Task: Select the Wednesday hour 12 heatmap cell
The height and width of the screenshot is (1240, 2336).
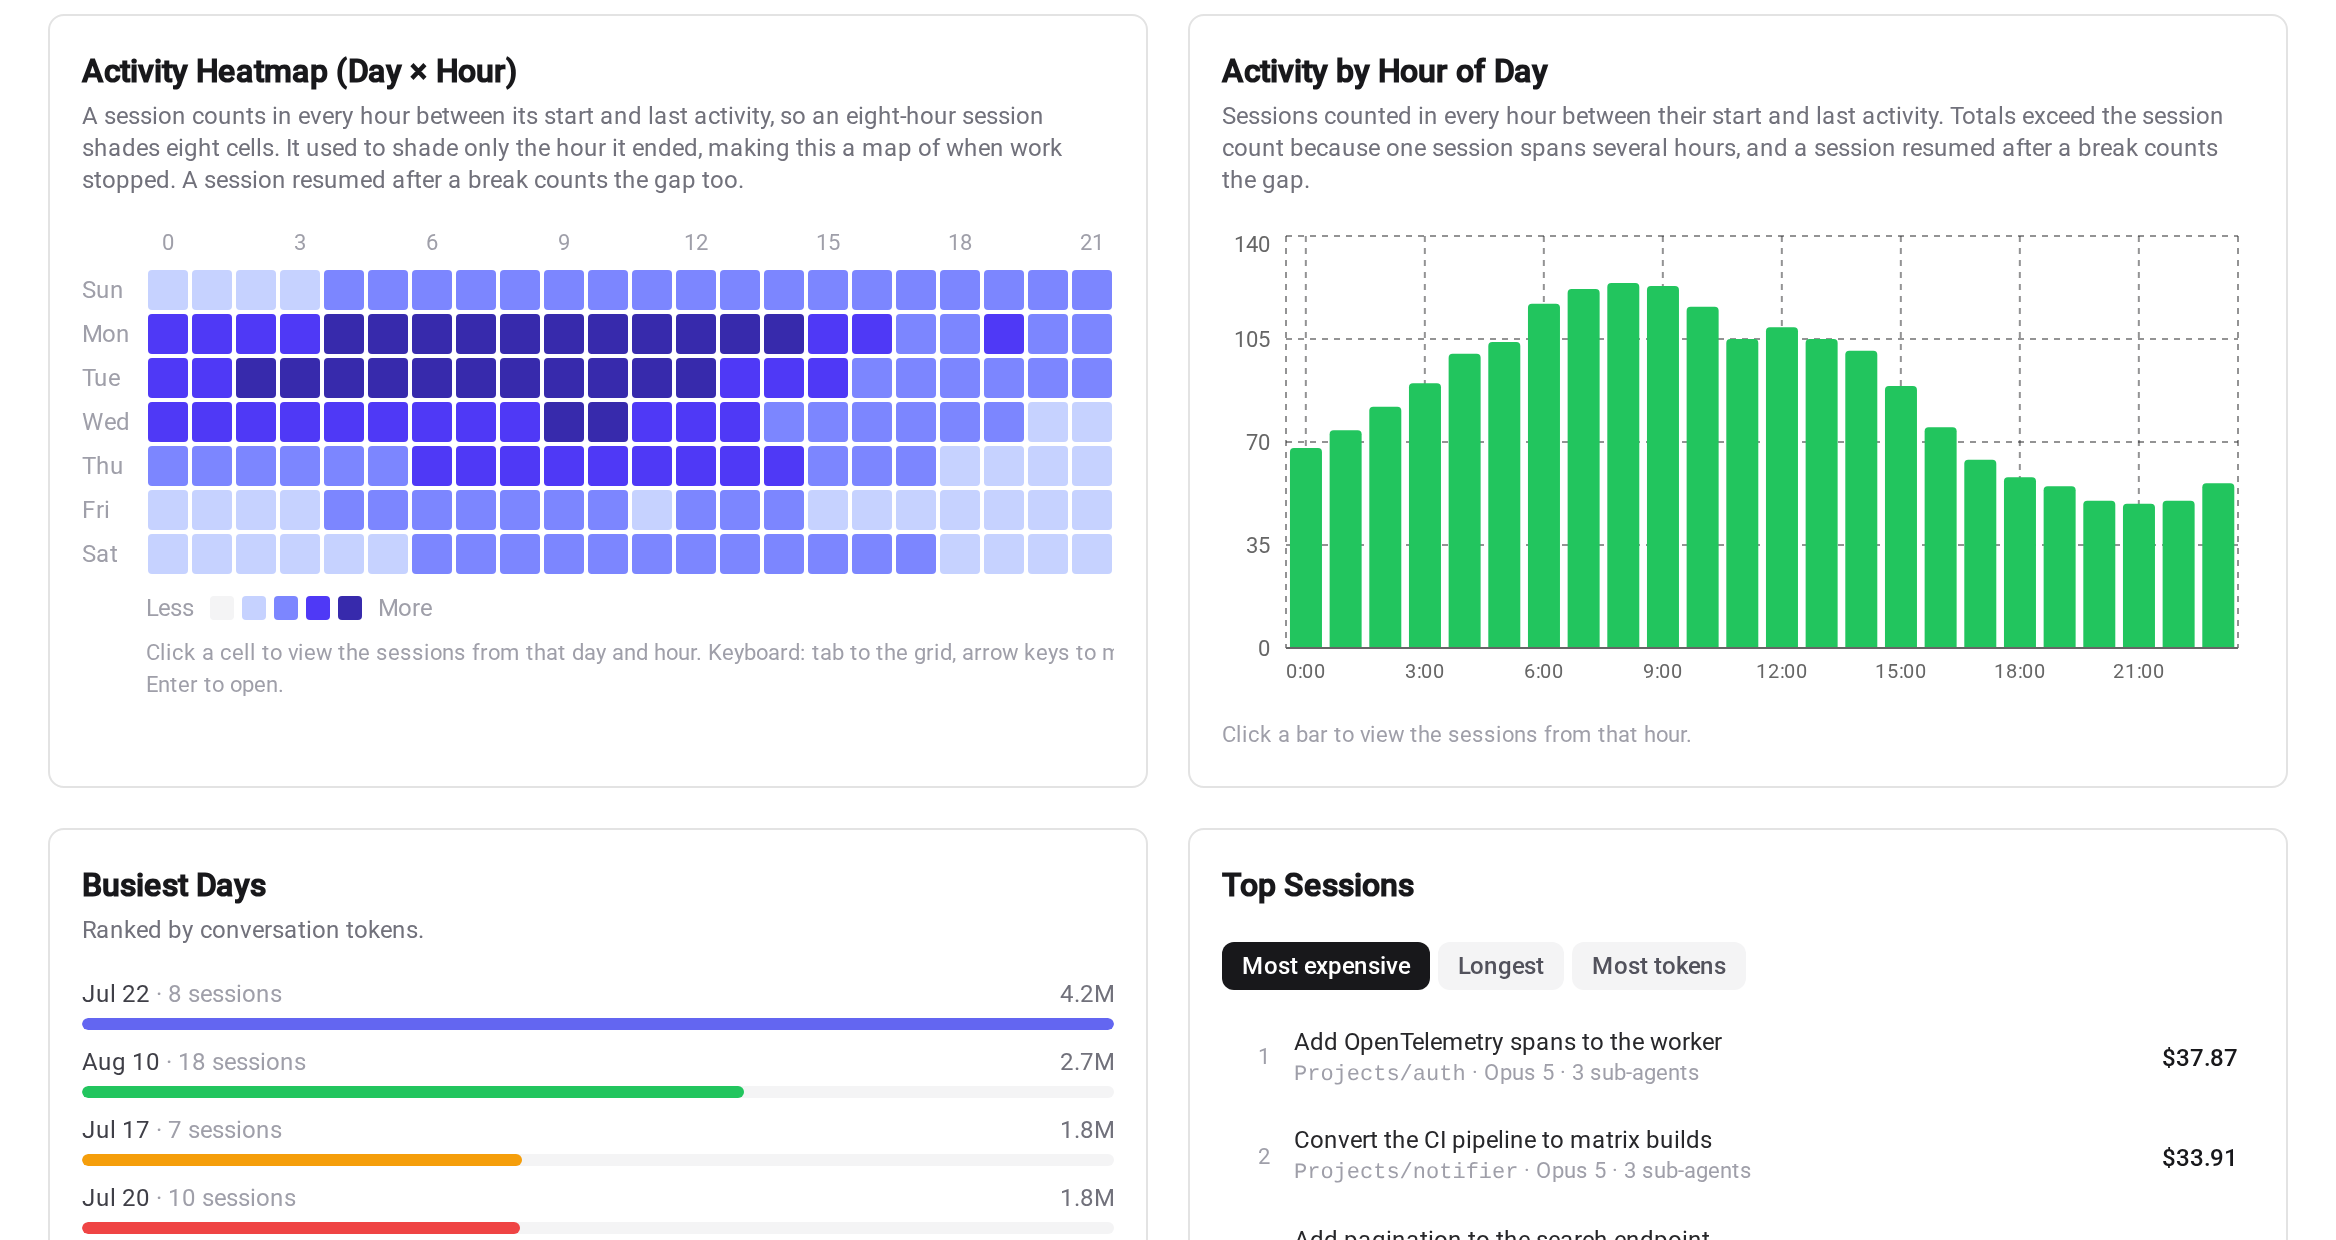Action: point(696,422)
